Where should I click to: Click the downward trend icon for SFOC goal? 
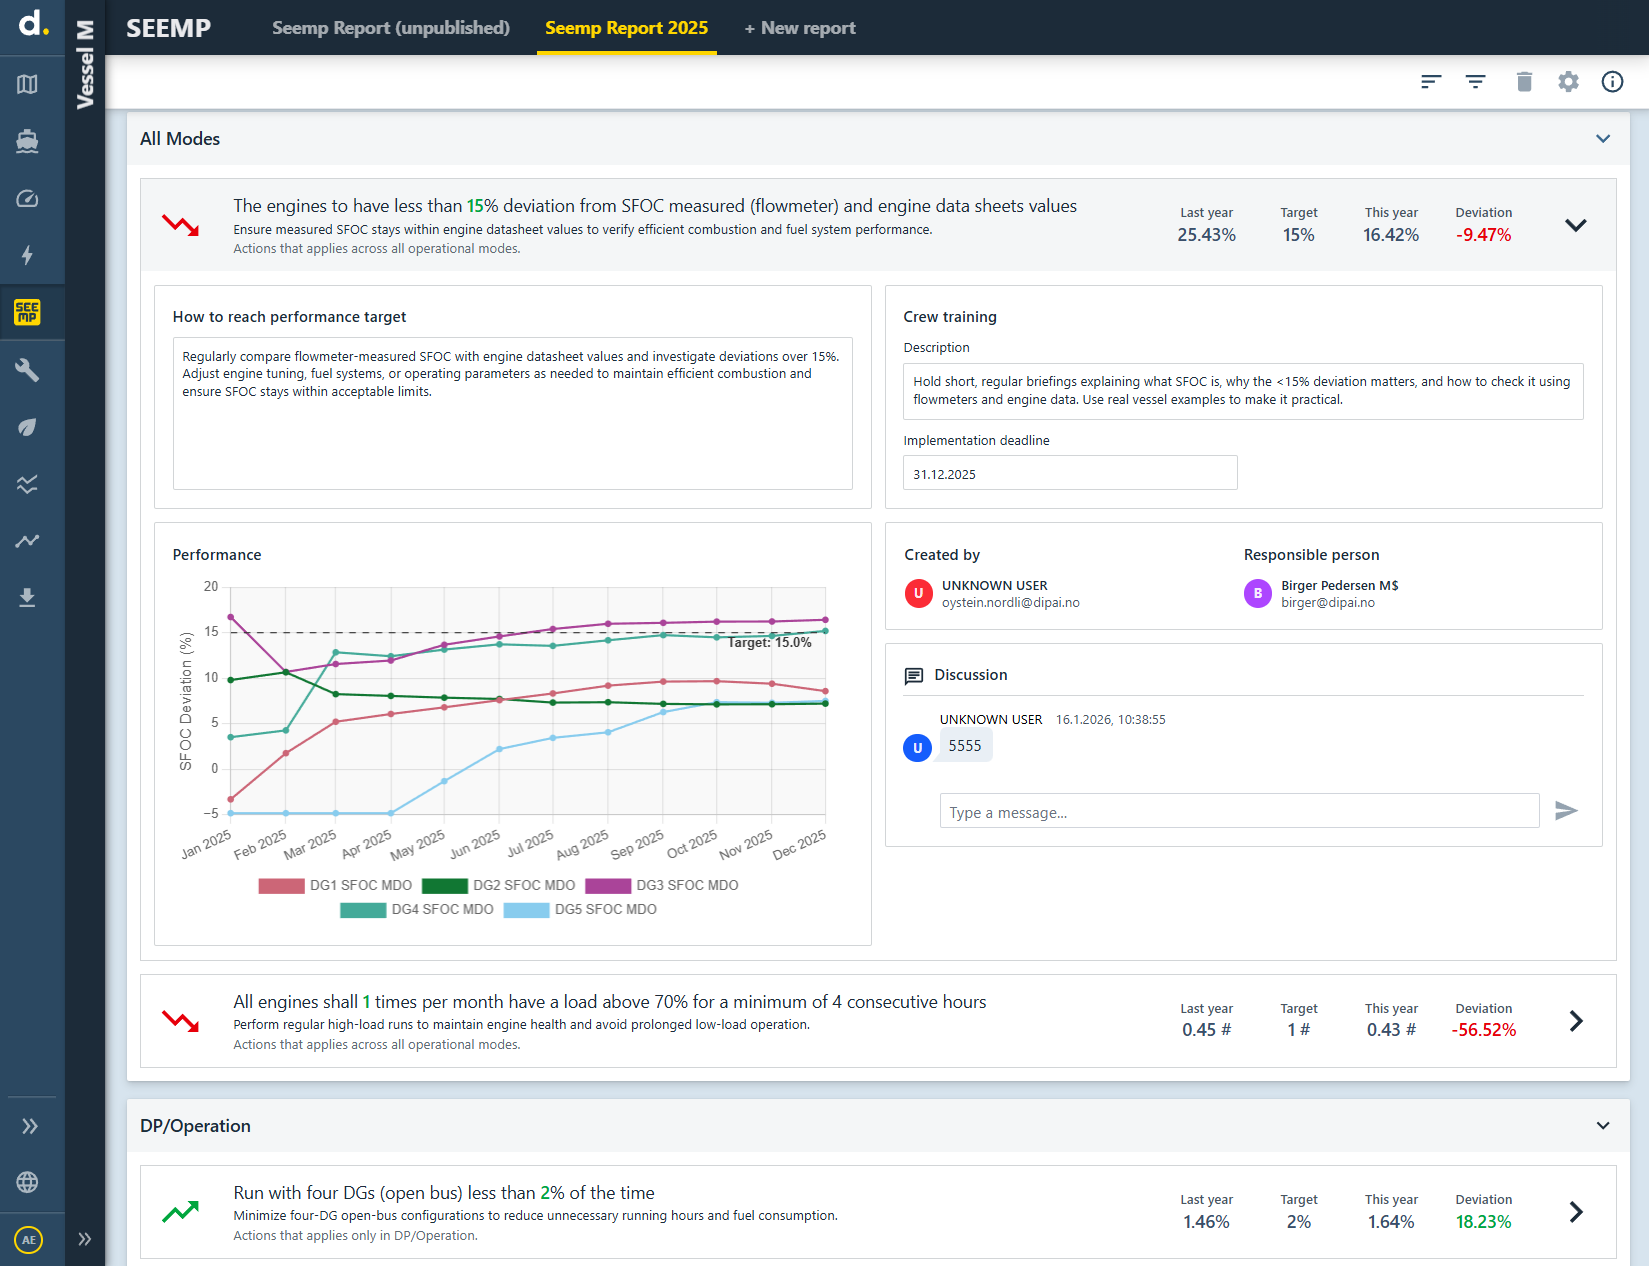tap(181, 225)
